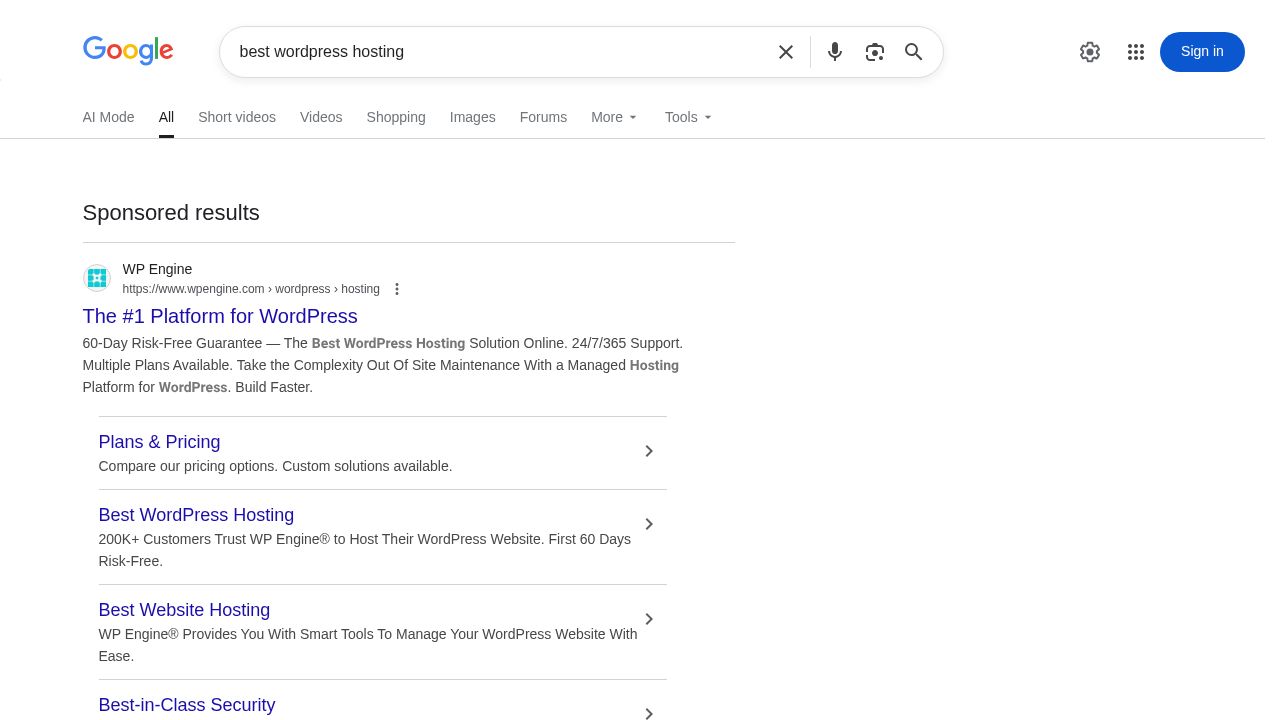Open the Plans & Pricing sitelink
The image size is (1280, 720).
(x=159, y=442)
